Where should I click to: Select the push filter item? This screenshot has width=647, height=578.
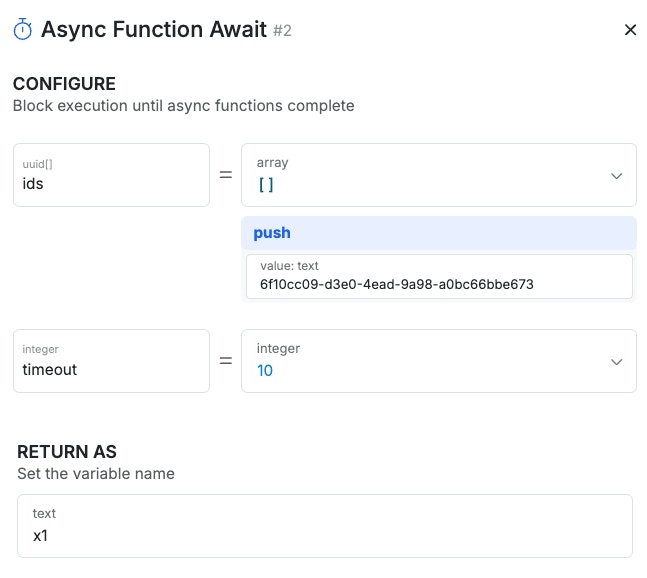[x=272, y=233]
